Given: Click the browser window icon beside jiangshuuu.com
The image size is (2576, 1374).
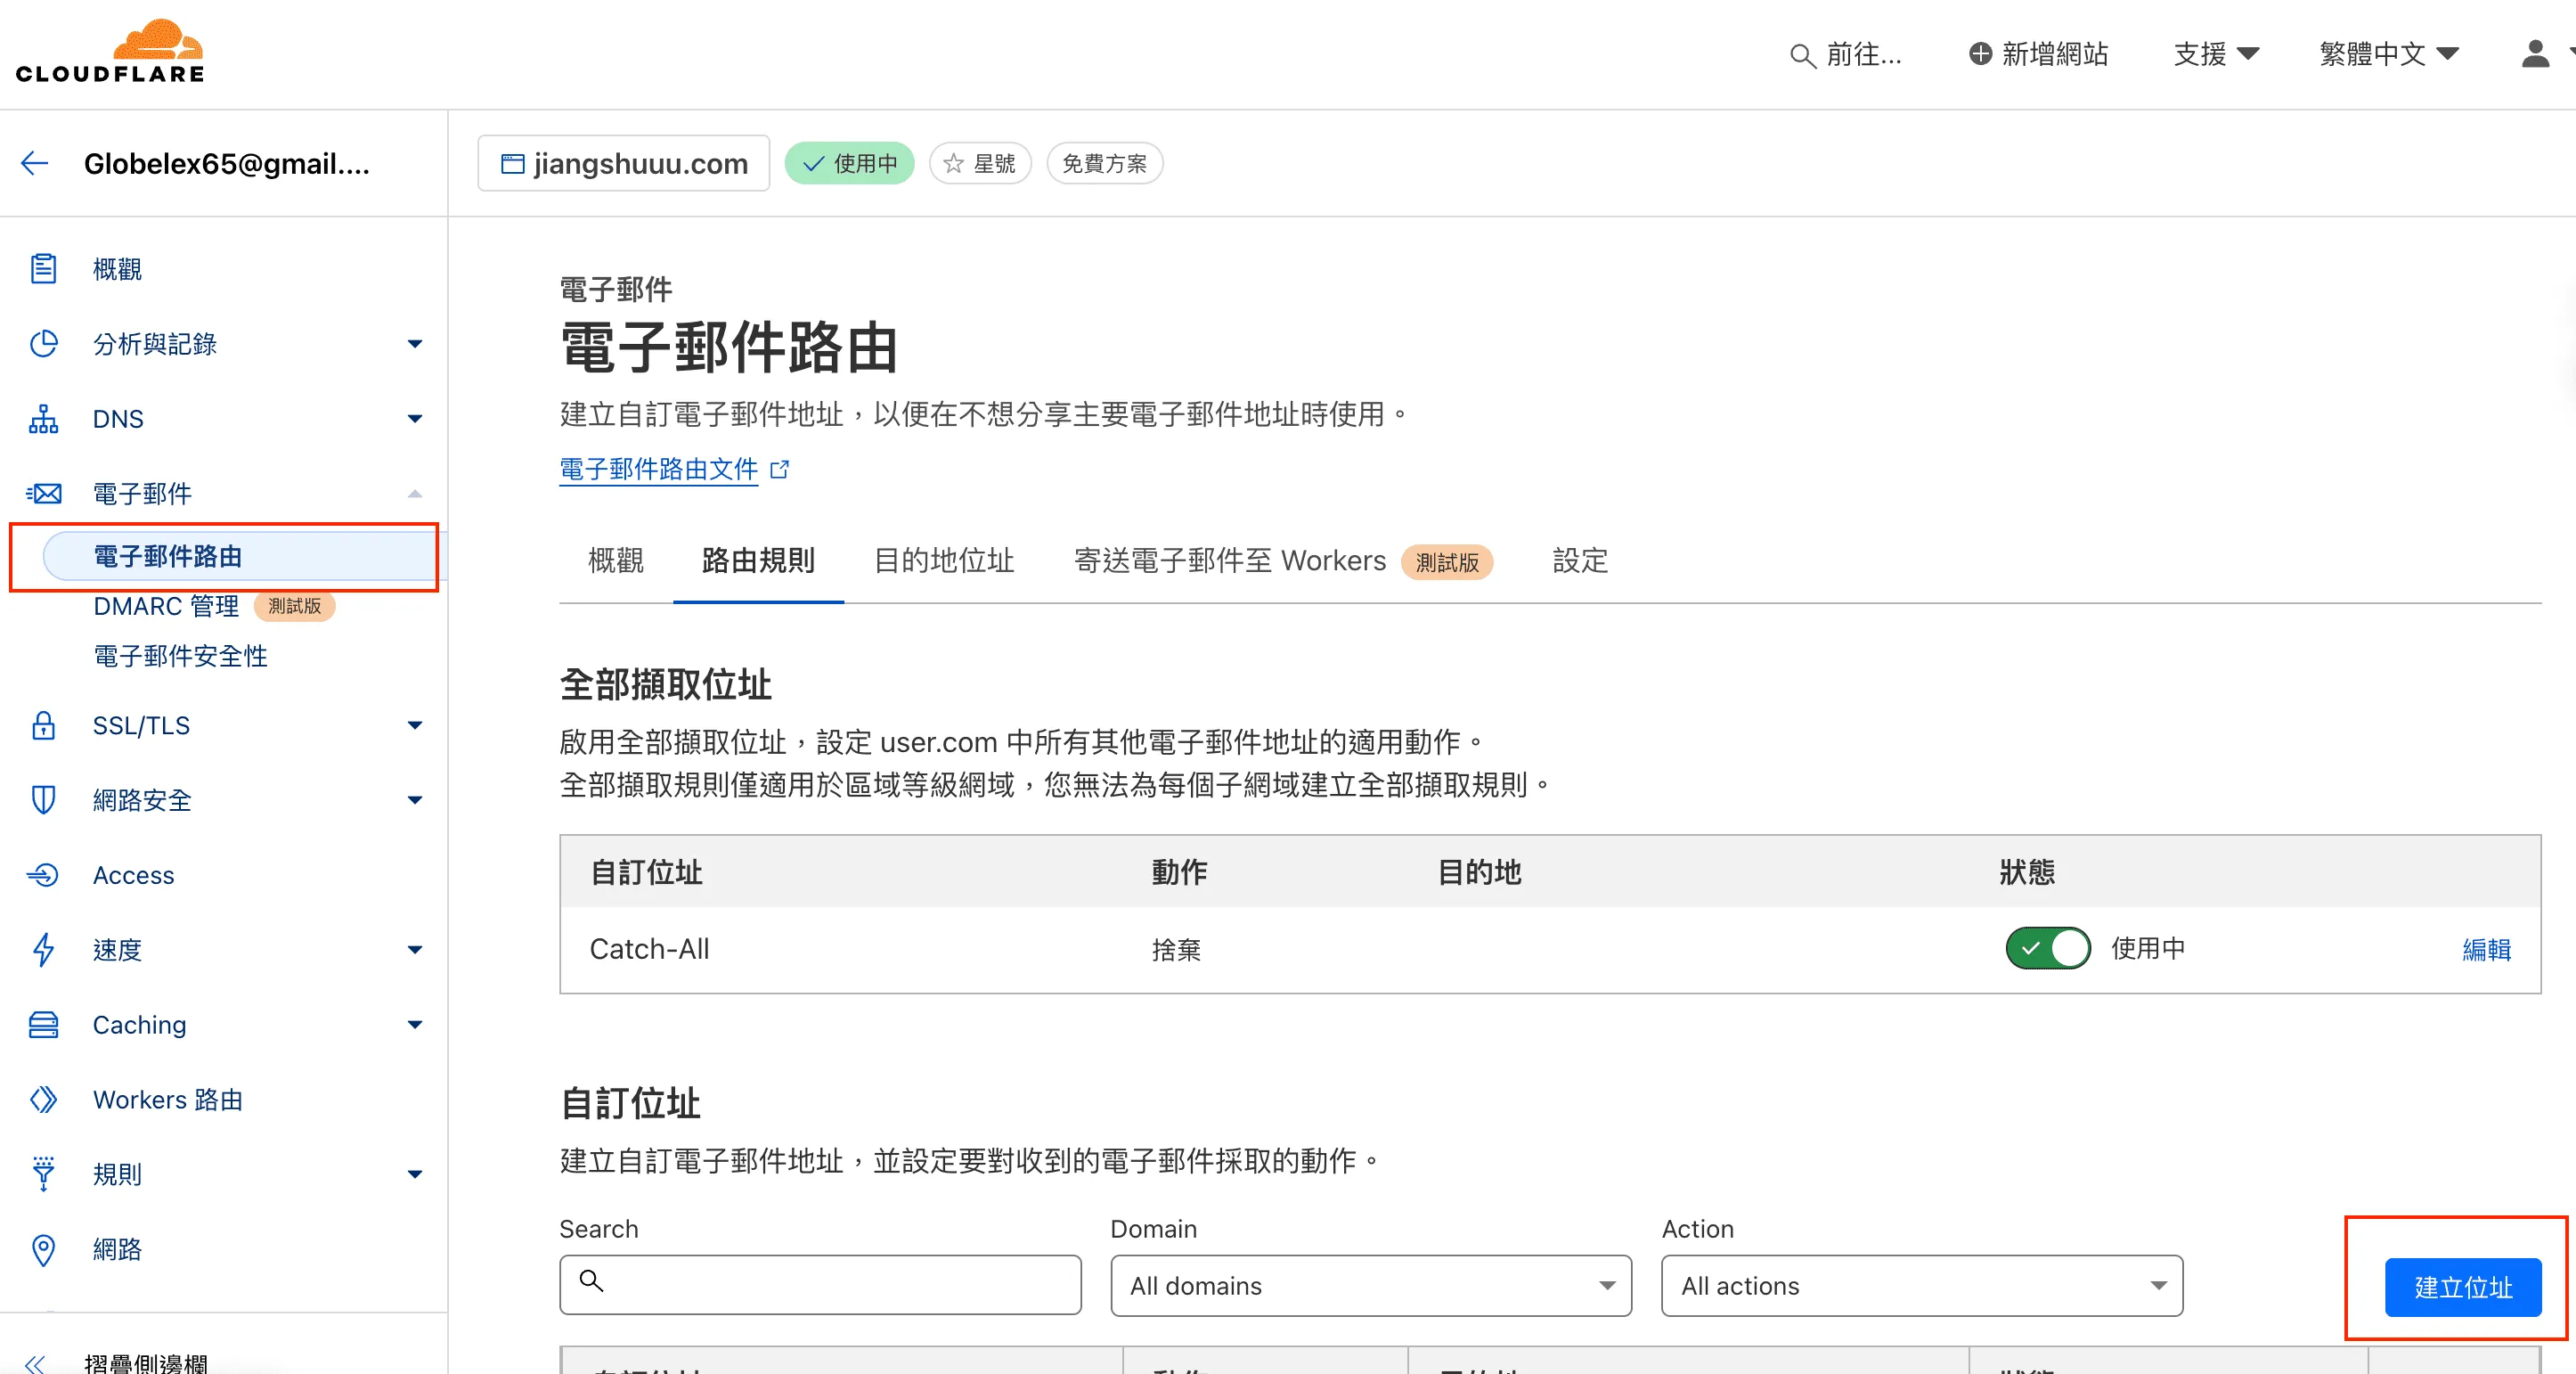Looking at the screenshot, I should point(512,163).
